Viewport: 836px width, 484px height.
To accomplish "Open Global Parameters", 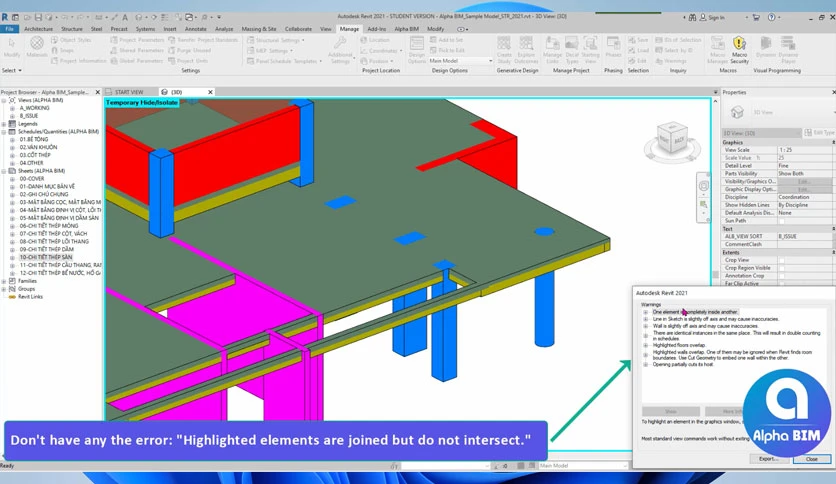I will pos(136,61).
